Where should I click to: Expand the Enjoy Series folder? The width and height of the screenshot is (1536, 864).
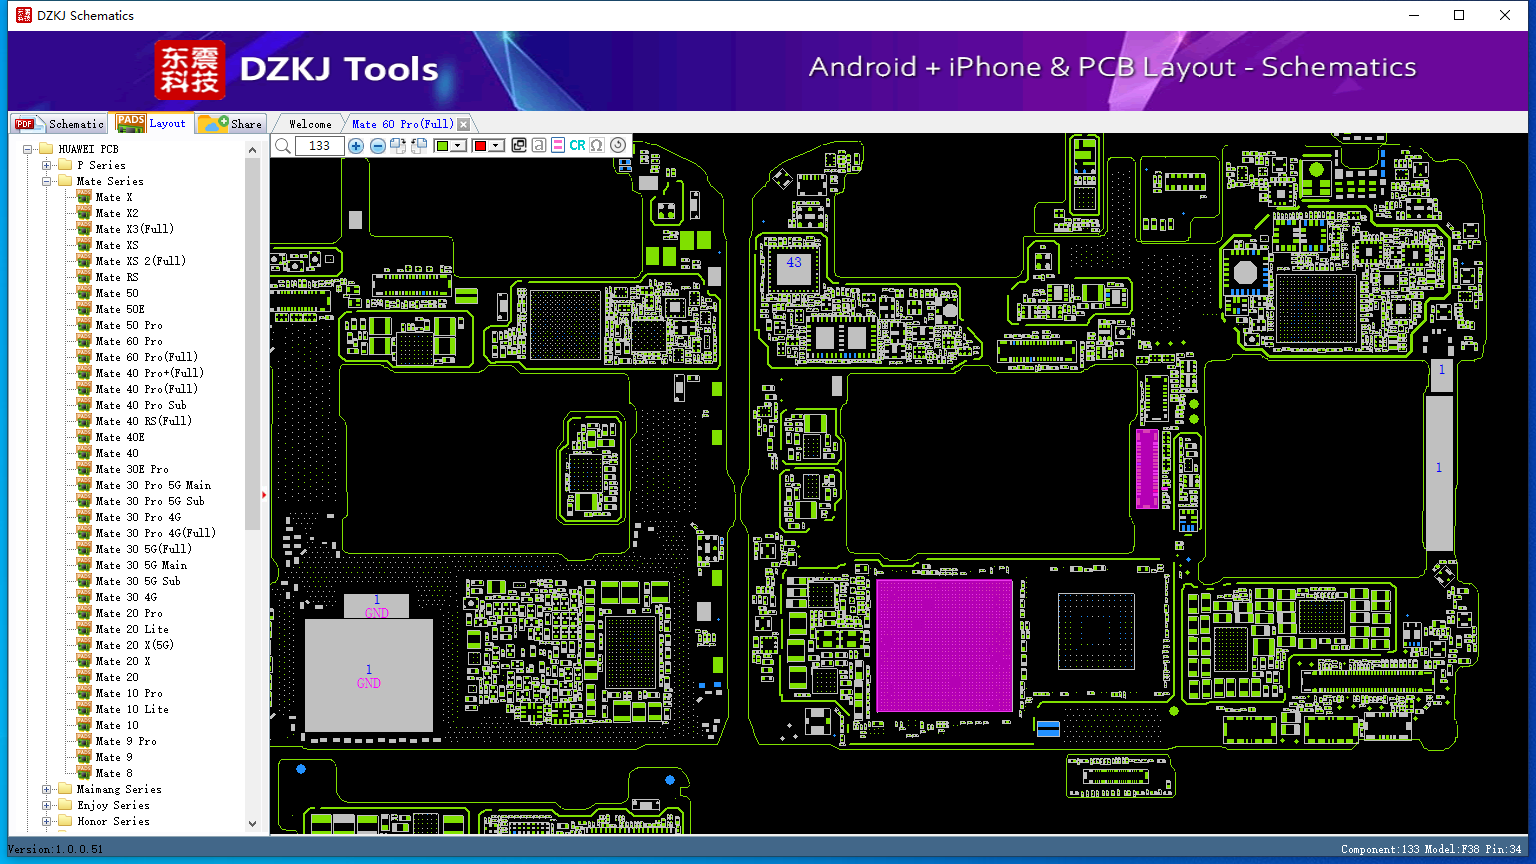tap(46, 806)
